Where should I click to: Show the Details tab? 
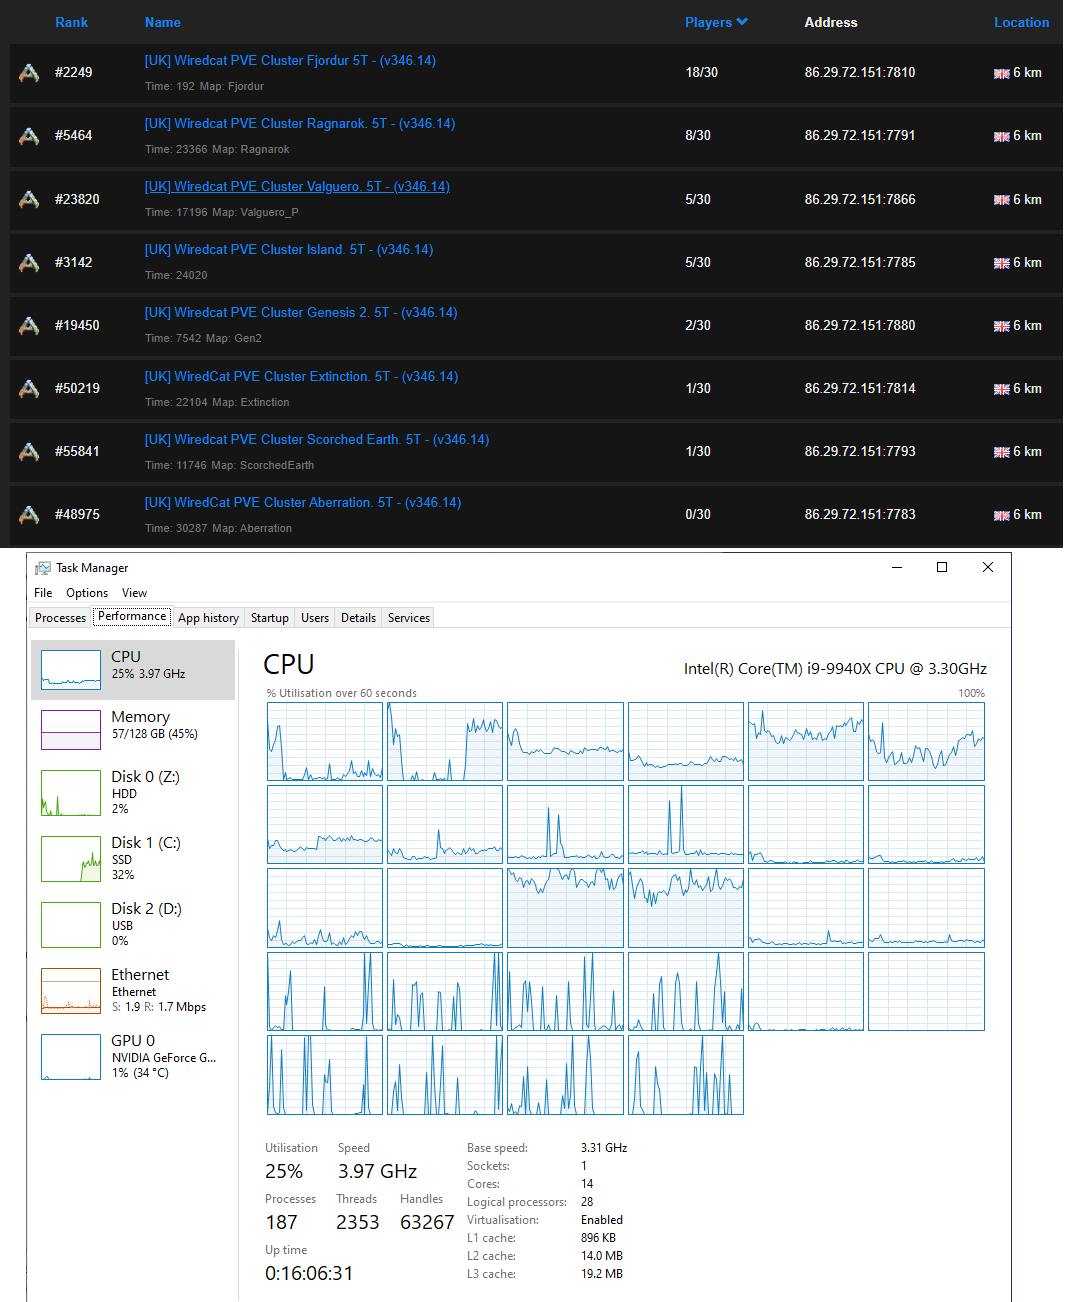(358, 618)
